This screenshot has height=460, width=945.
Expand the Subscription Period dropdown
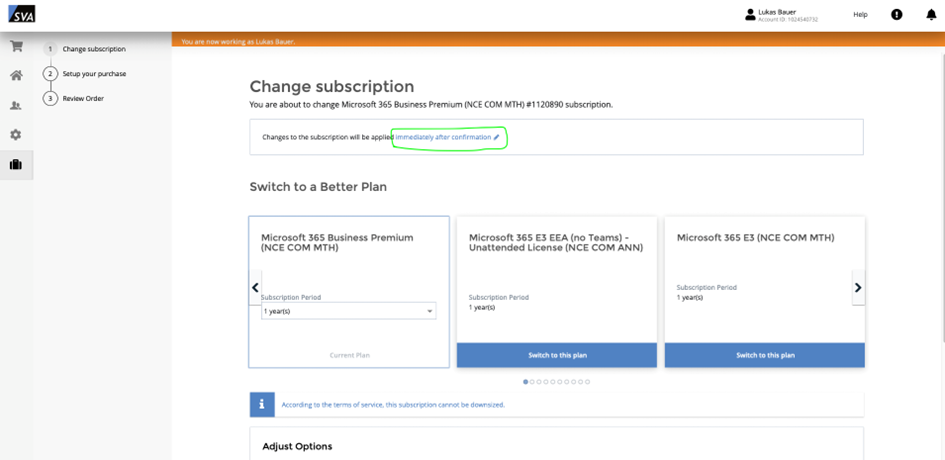(348, 311)
